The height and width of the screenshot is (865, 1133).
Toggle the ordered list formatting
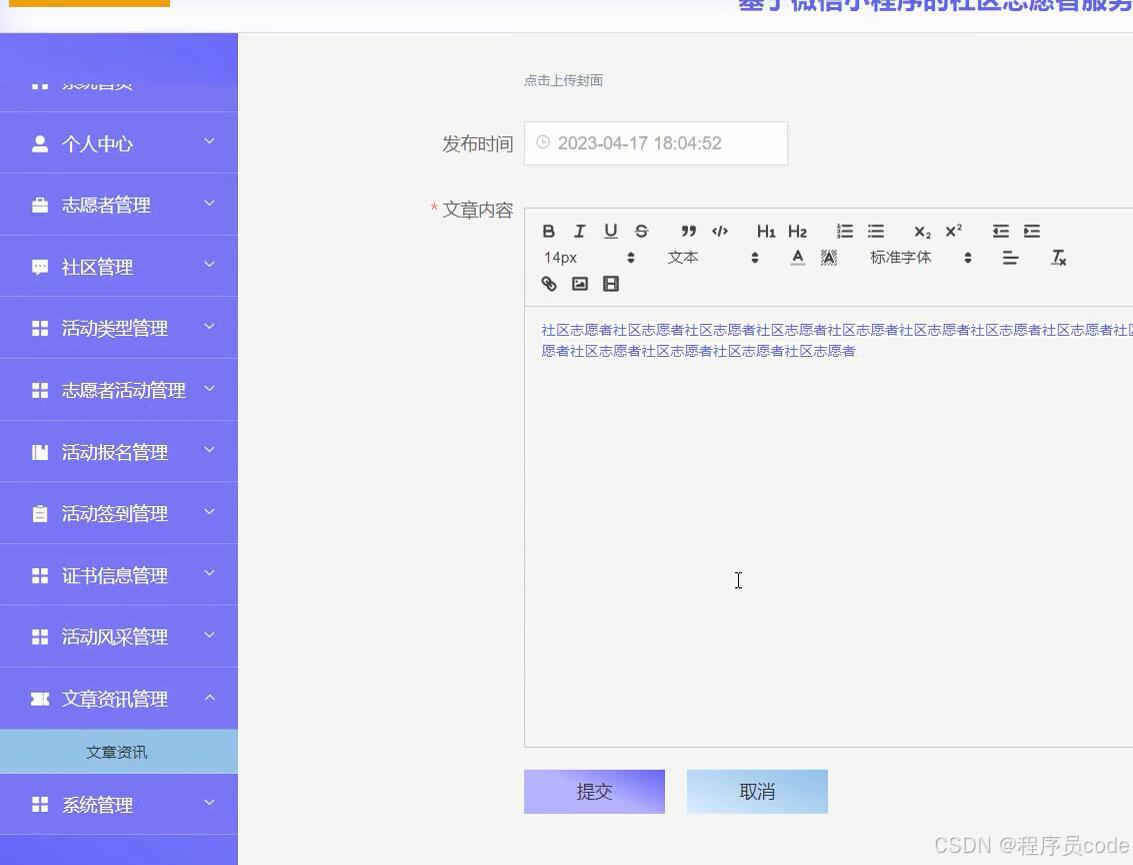point(845,231)
